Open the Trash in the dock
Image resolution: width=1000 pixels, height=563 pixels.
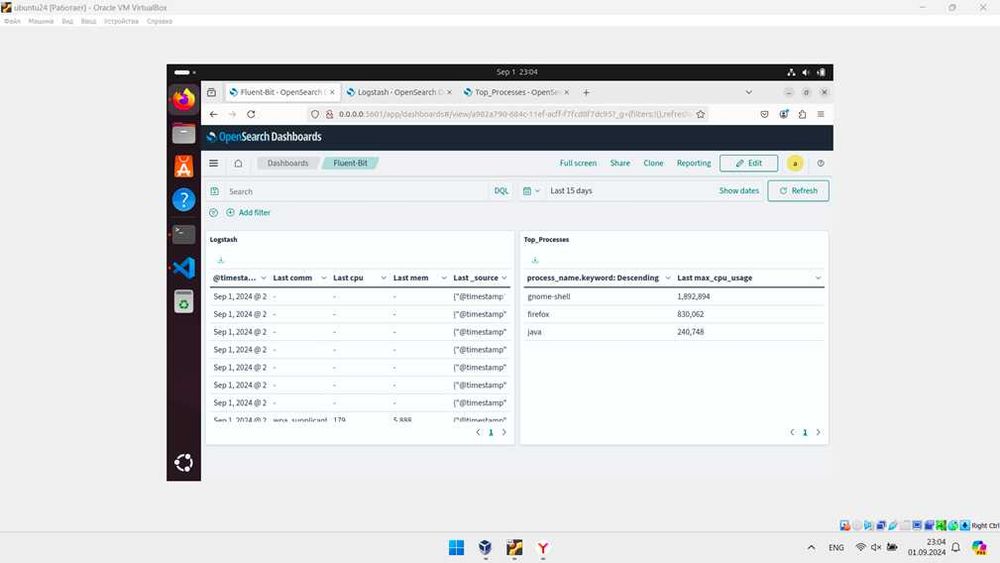pyautogui.click(x=184, y=302)
